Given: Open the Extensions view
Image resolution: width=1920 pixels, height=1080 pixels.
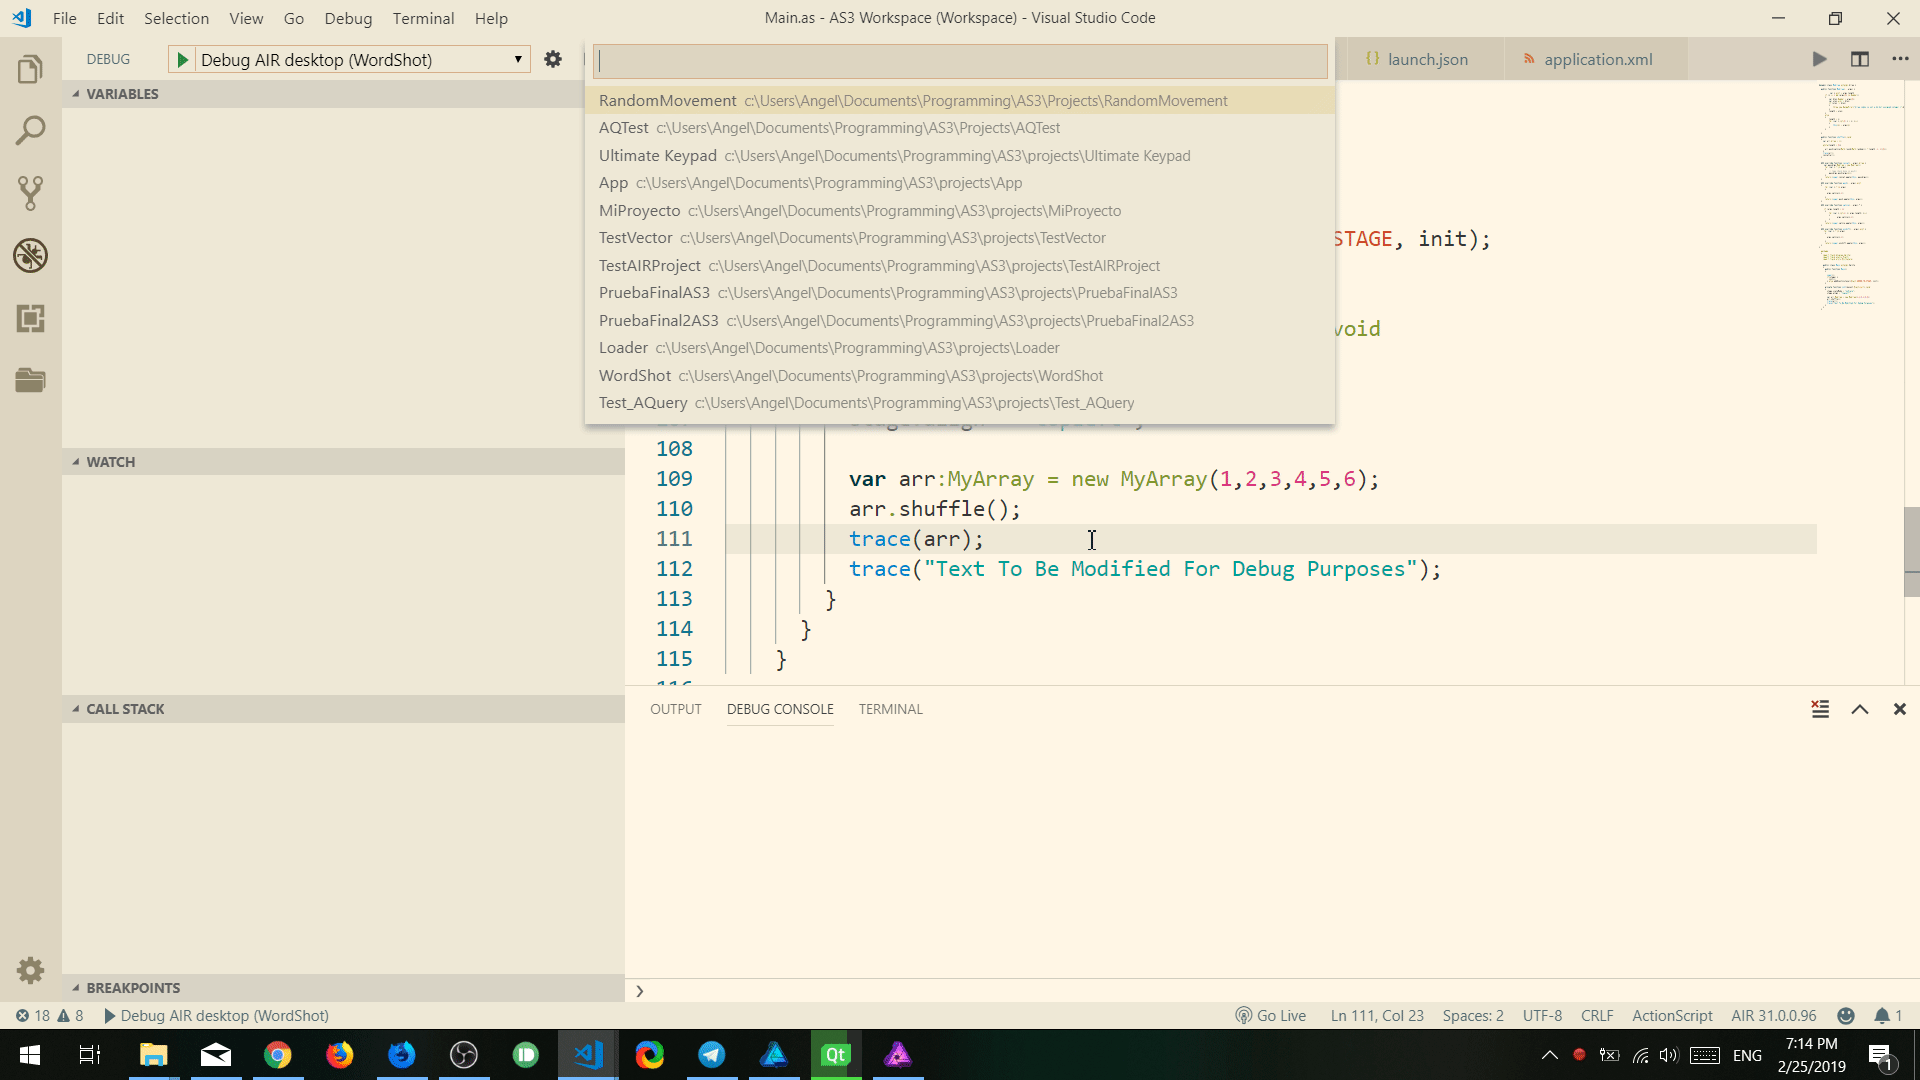Looking at the screenshot, I should [31, 319].
